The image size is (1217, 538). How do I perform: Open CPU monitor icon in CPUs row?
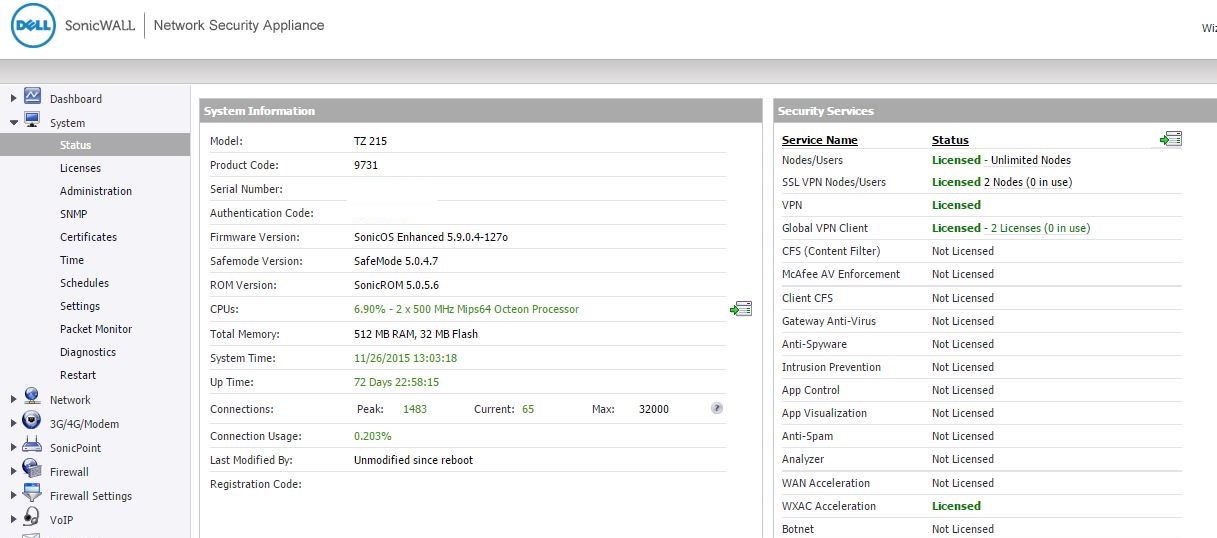741,309
